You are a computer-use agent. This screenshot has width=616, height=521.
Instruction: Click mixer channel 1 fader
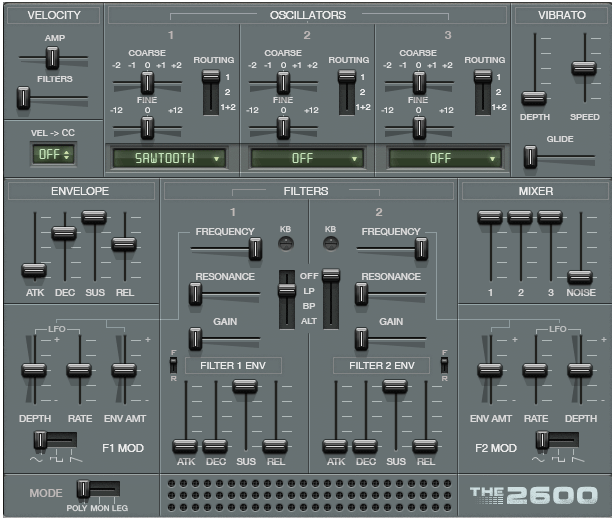coord(490,217)
